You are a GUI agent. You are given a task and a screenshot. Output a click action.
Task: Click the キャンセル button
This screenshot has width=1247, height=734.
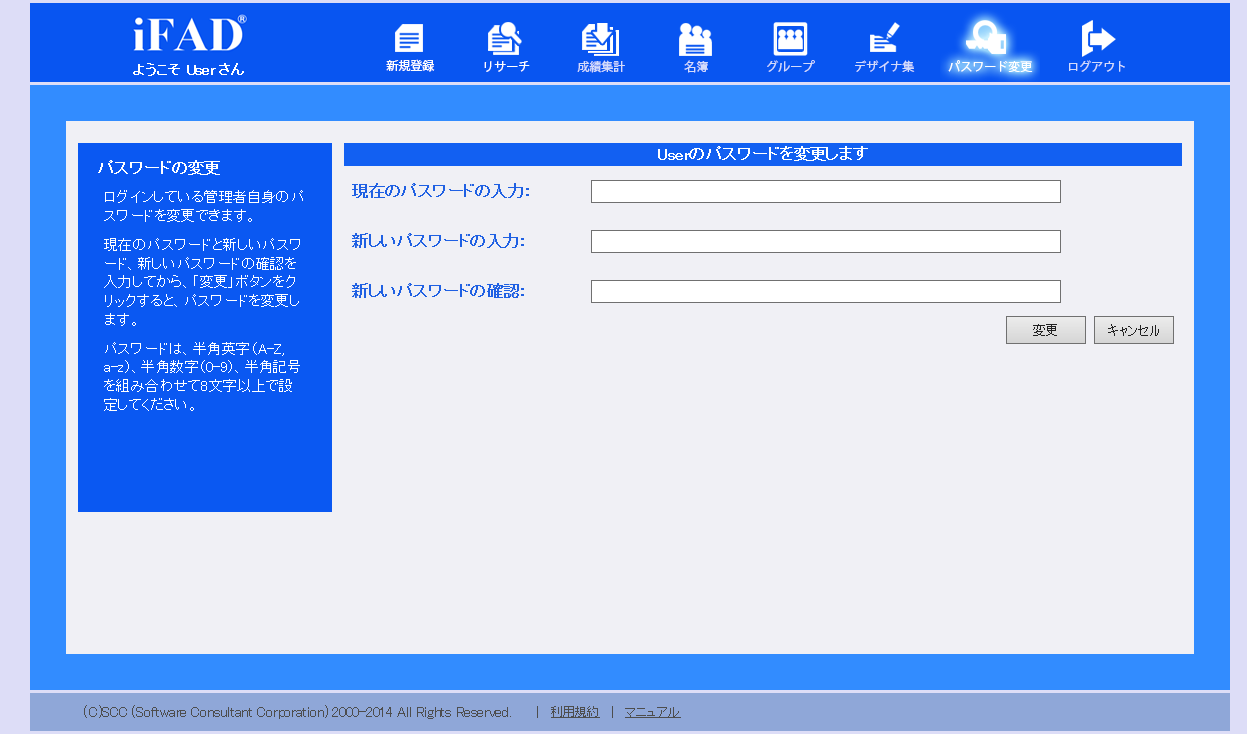point(1134,330)
